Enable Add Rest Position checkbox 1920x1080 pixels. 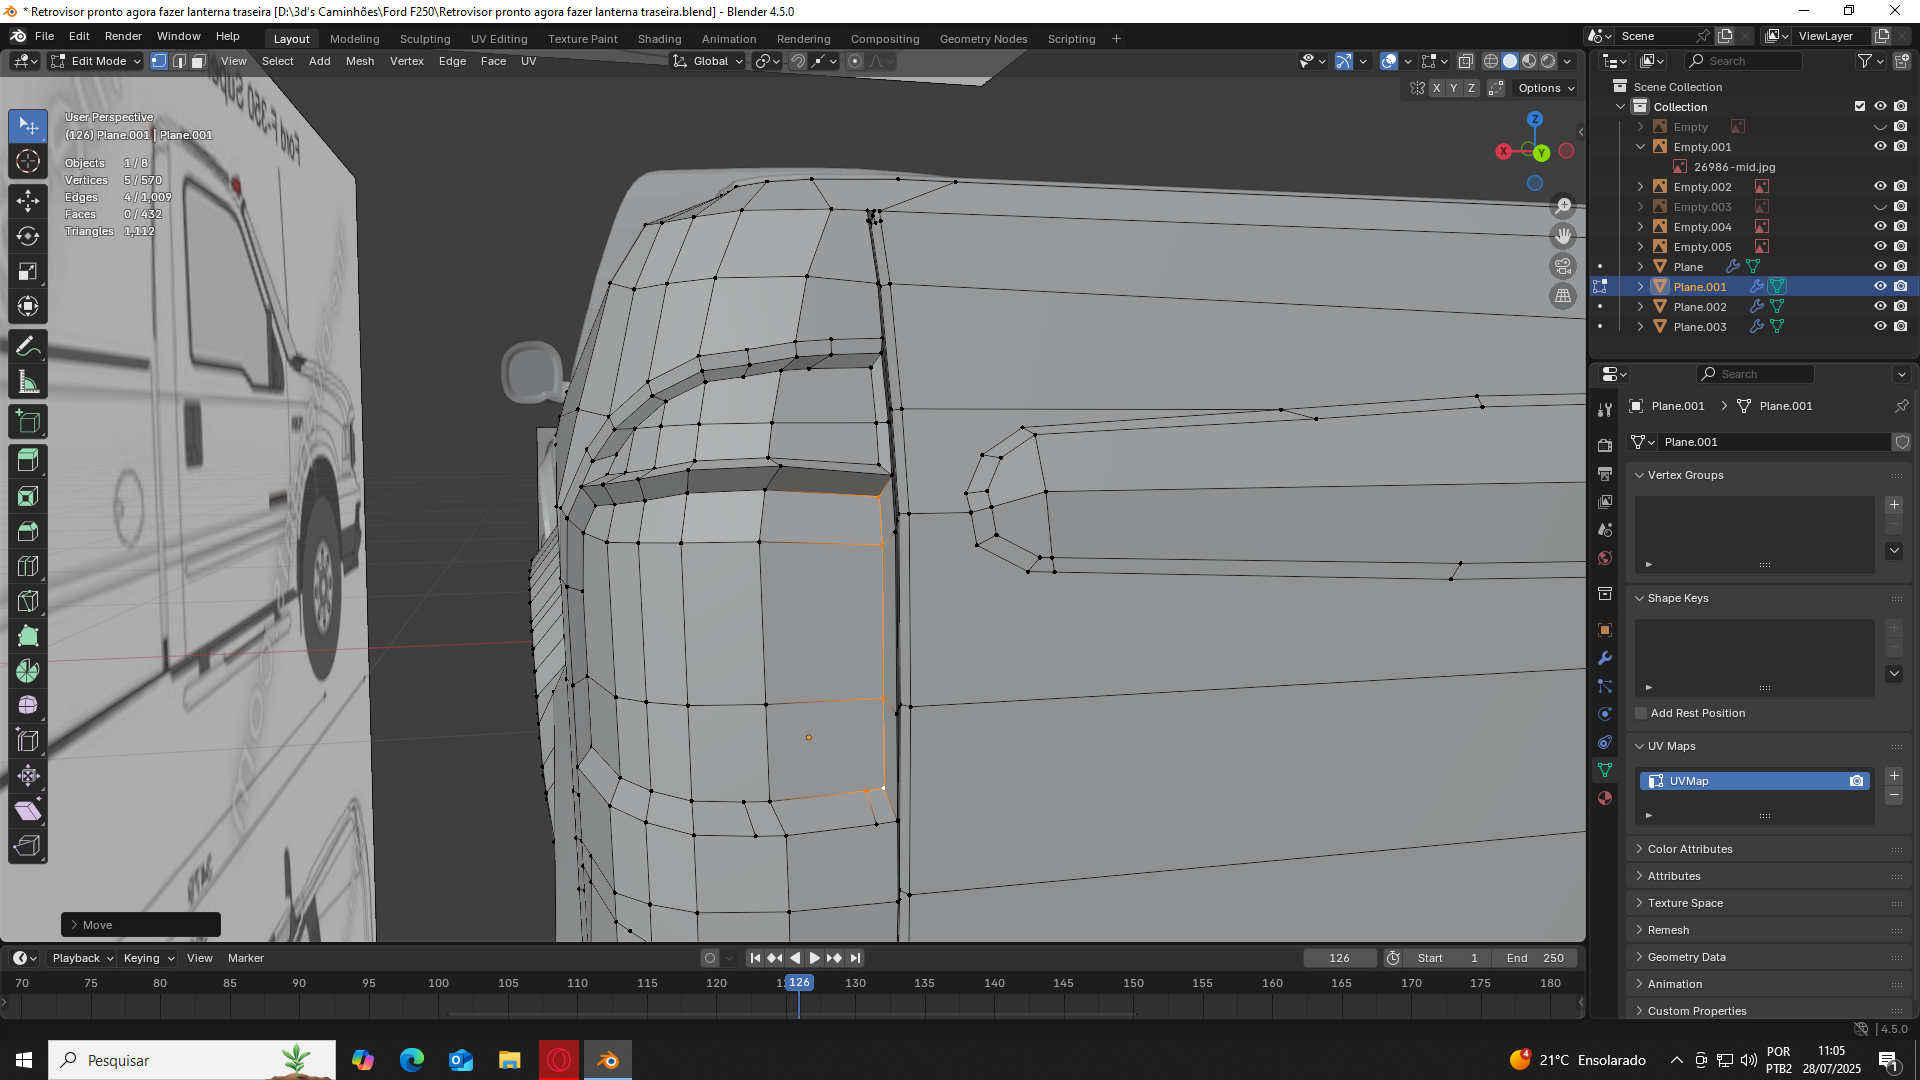pos(1641,713)
